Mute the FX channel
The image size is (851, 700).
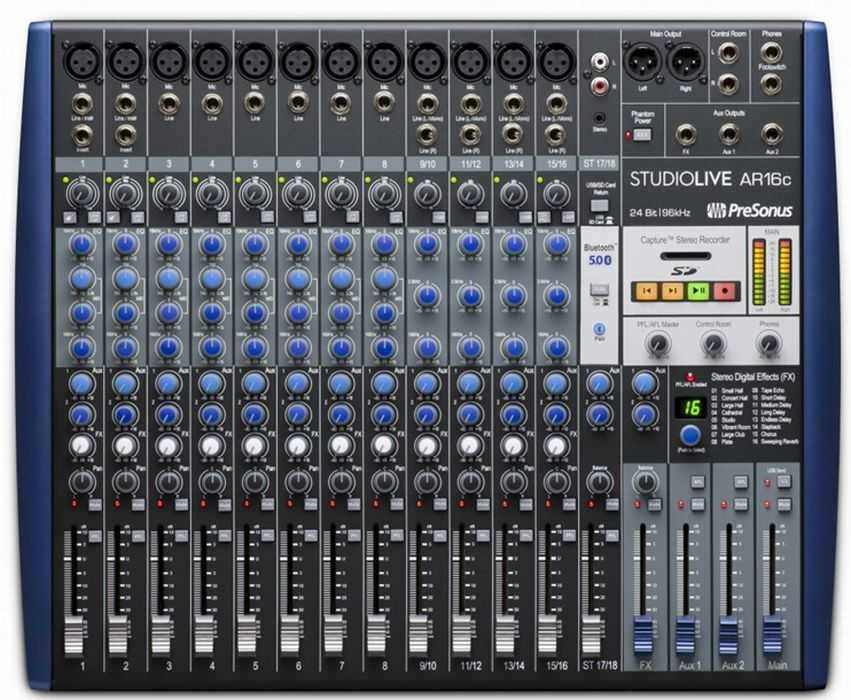click(x=656, y=504)
